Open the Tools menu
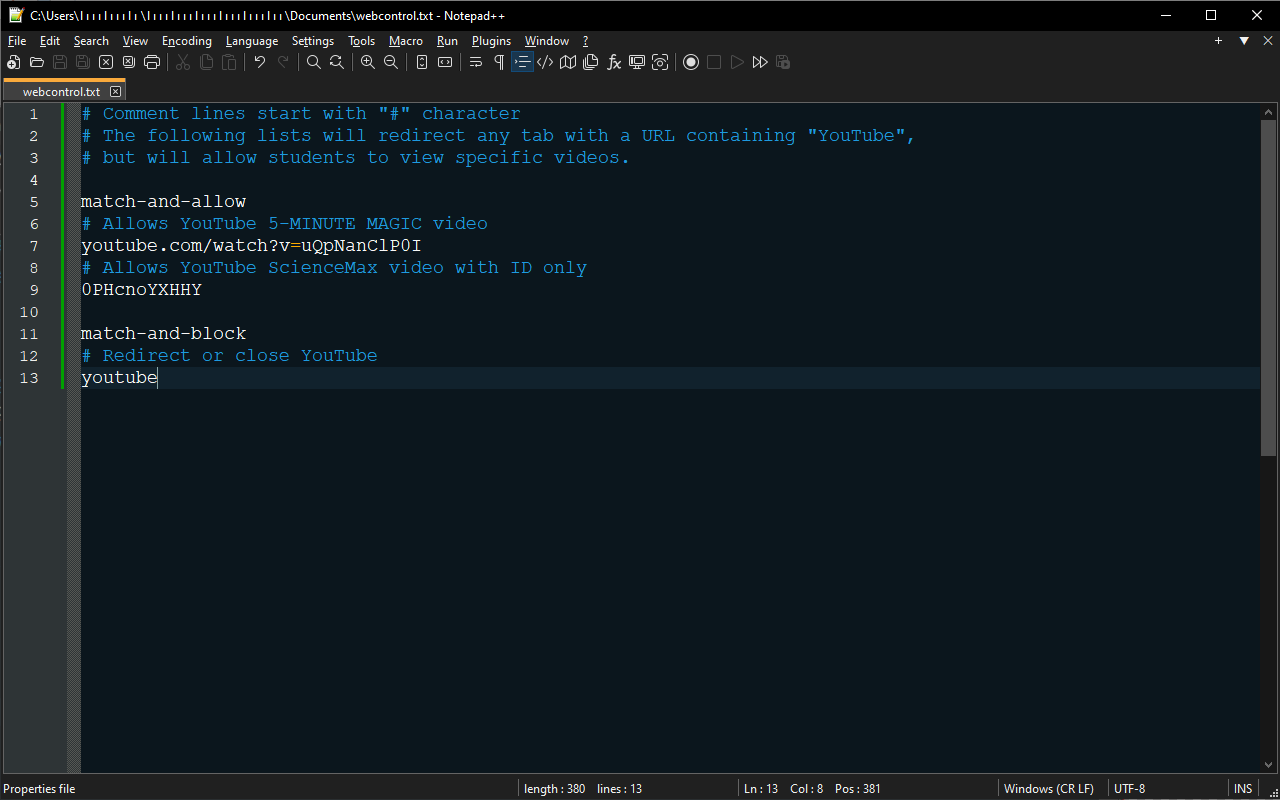 point(362,41)
